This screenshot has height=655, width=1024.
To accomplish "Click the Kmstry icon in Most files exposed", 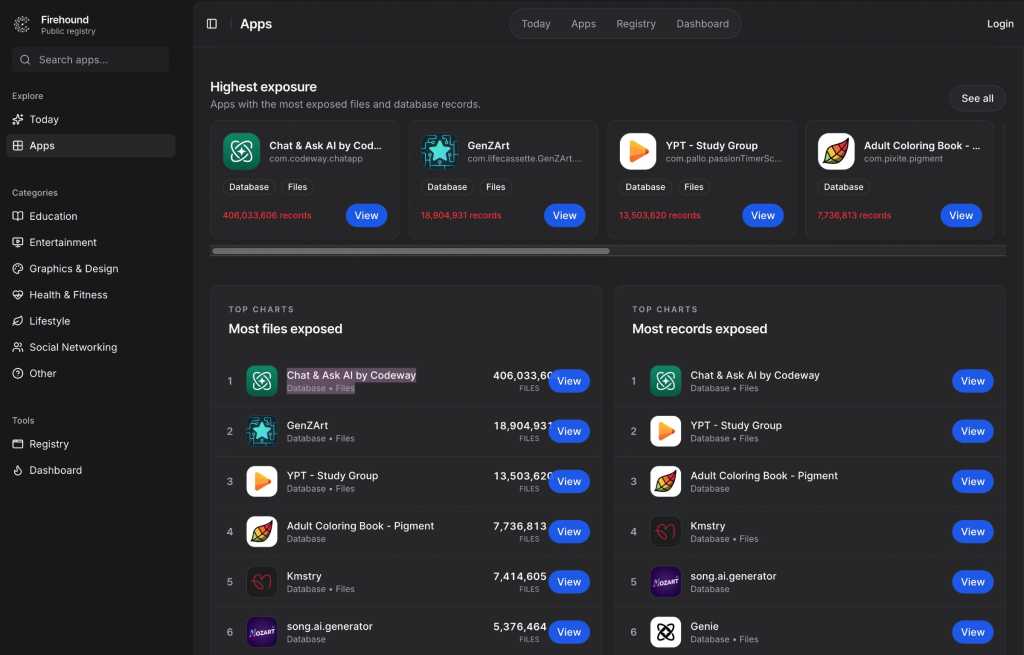I will [262, 582].
